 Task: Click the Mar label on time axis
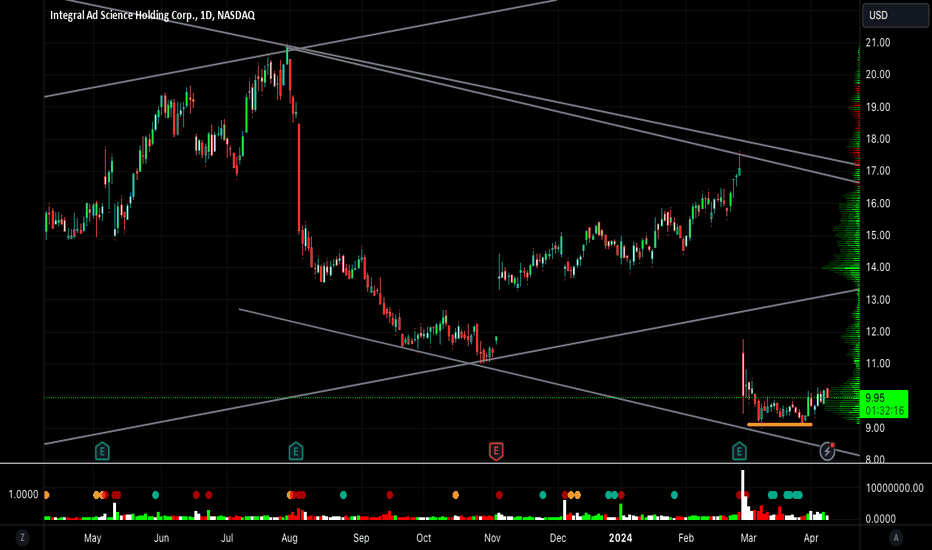tap(748, 538)
